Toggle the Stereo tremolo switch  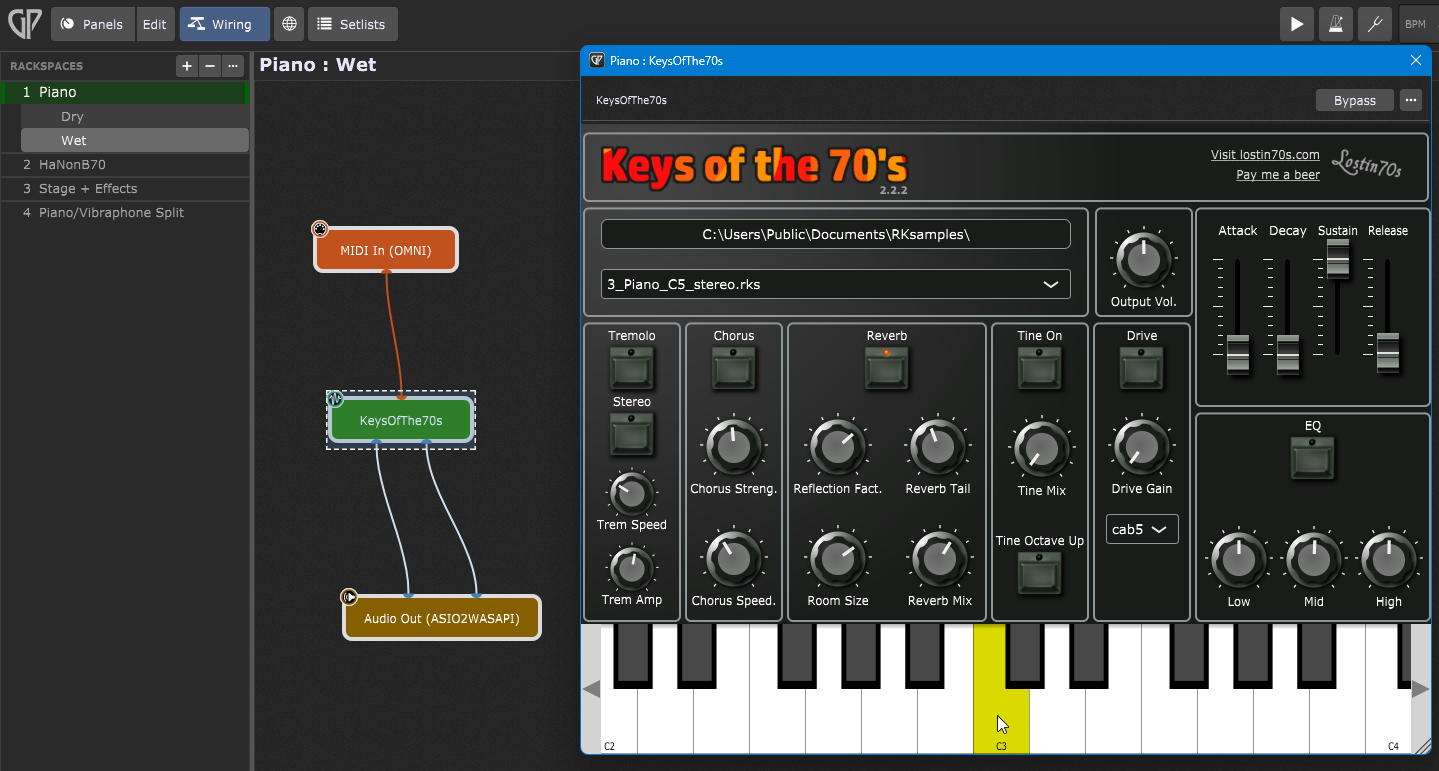pos(632,434)
